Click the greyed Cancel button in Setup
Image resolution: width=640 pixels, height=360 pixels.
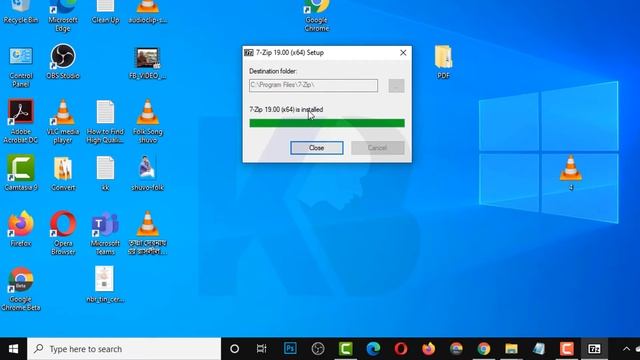(x=378, y=148)
